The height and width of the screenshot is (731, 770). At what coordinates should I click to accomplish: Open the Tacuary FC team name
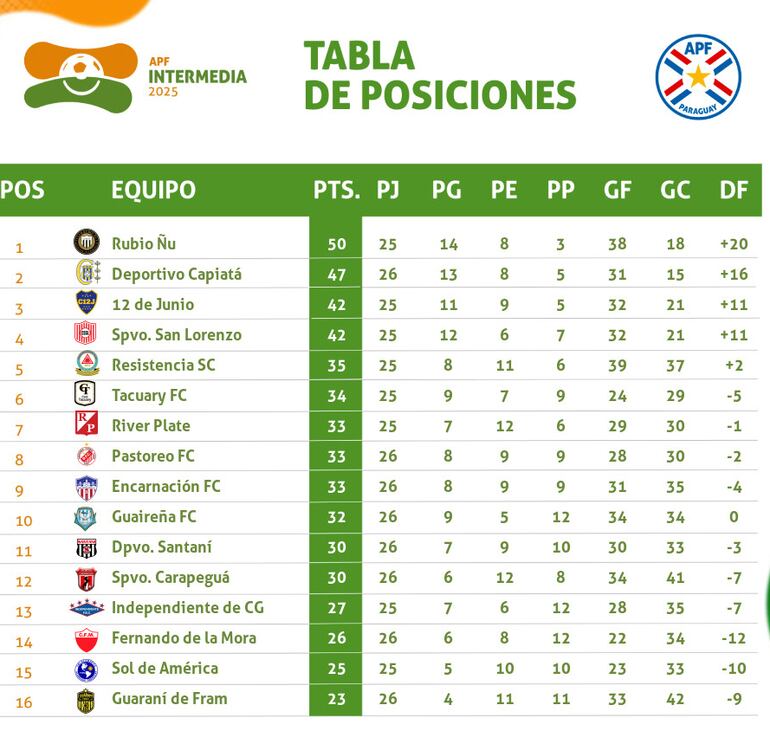149,395
